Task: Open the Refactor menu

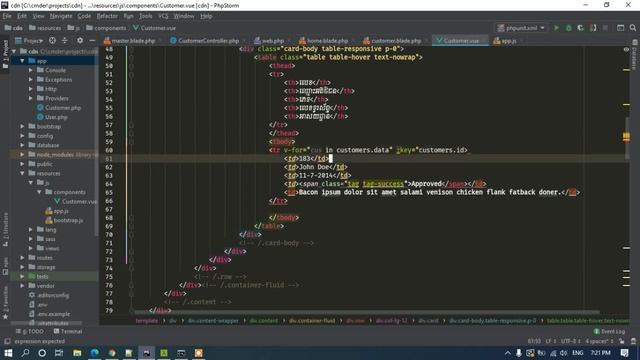Action: coord(107,16)
